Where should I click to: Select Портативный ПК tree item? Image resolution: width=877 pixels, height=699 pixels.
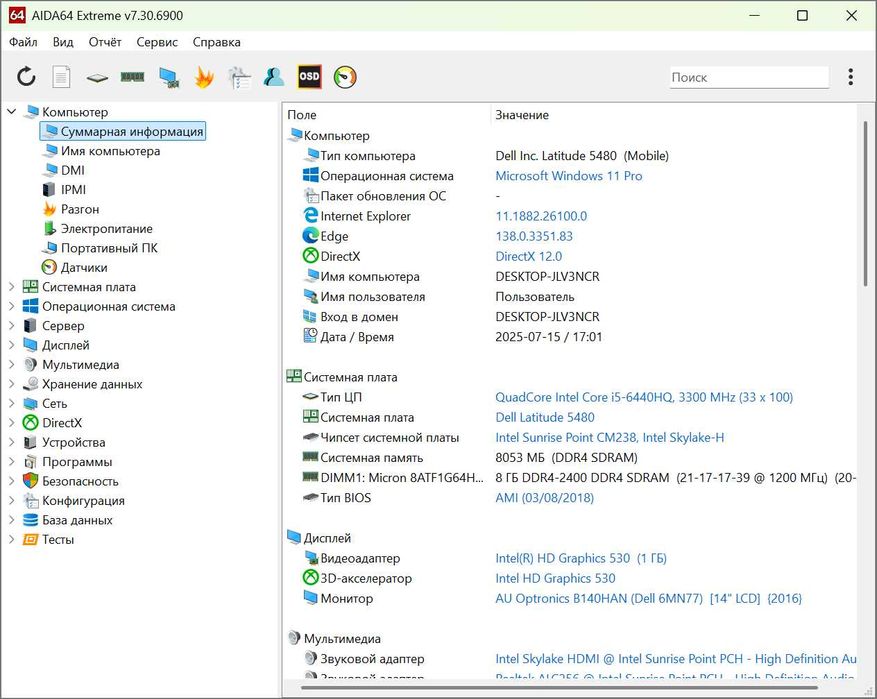point(109,248)
